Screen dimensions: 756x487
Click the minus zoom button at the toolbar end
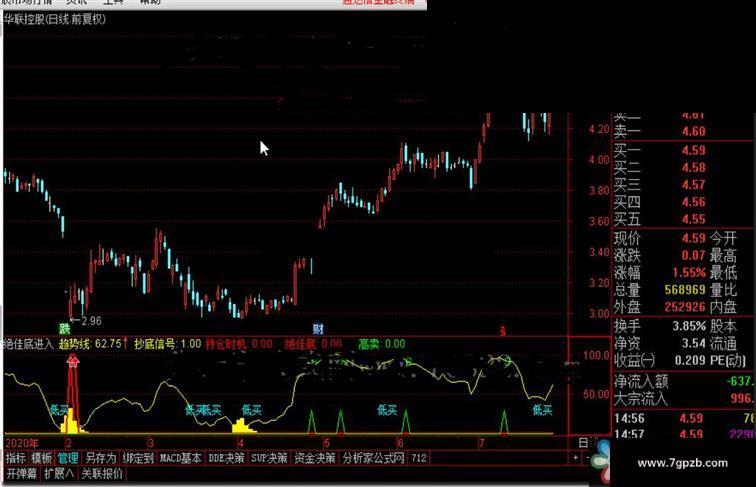pos(587,458)
